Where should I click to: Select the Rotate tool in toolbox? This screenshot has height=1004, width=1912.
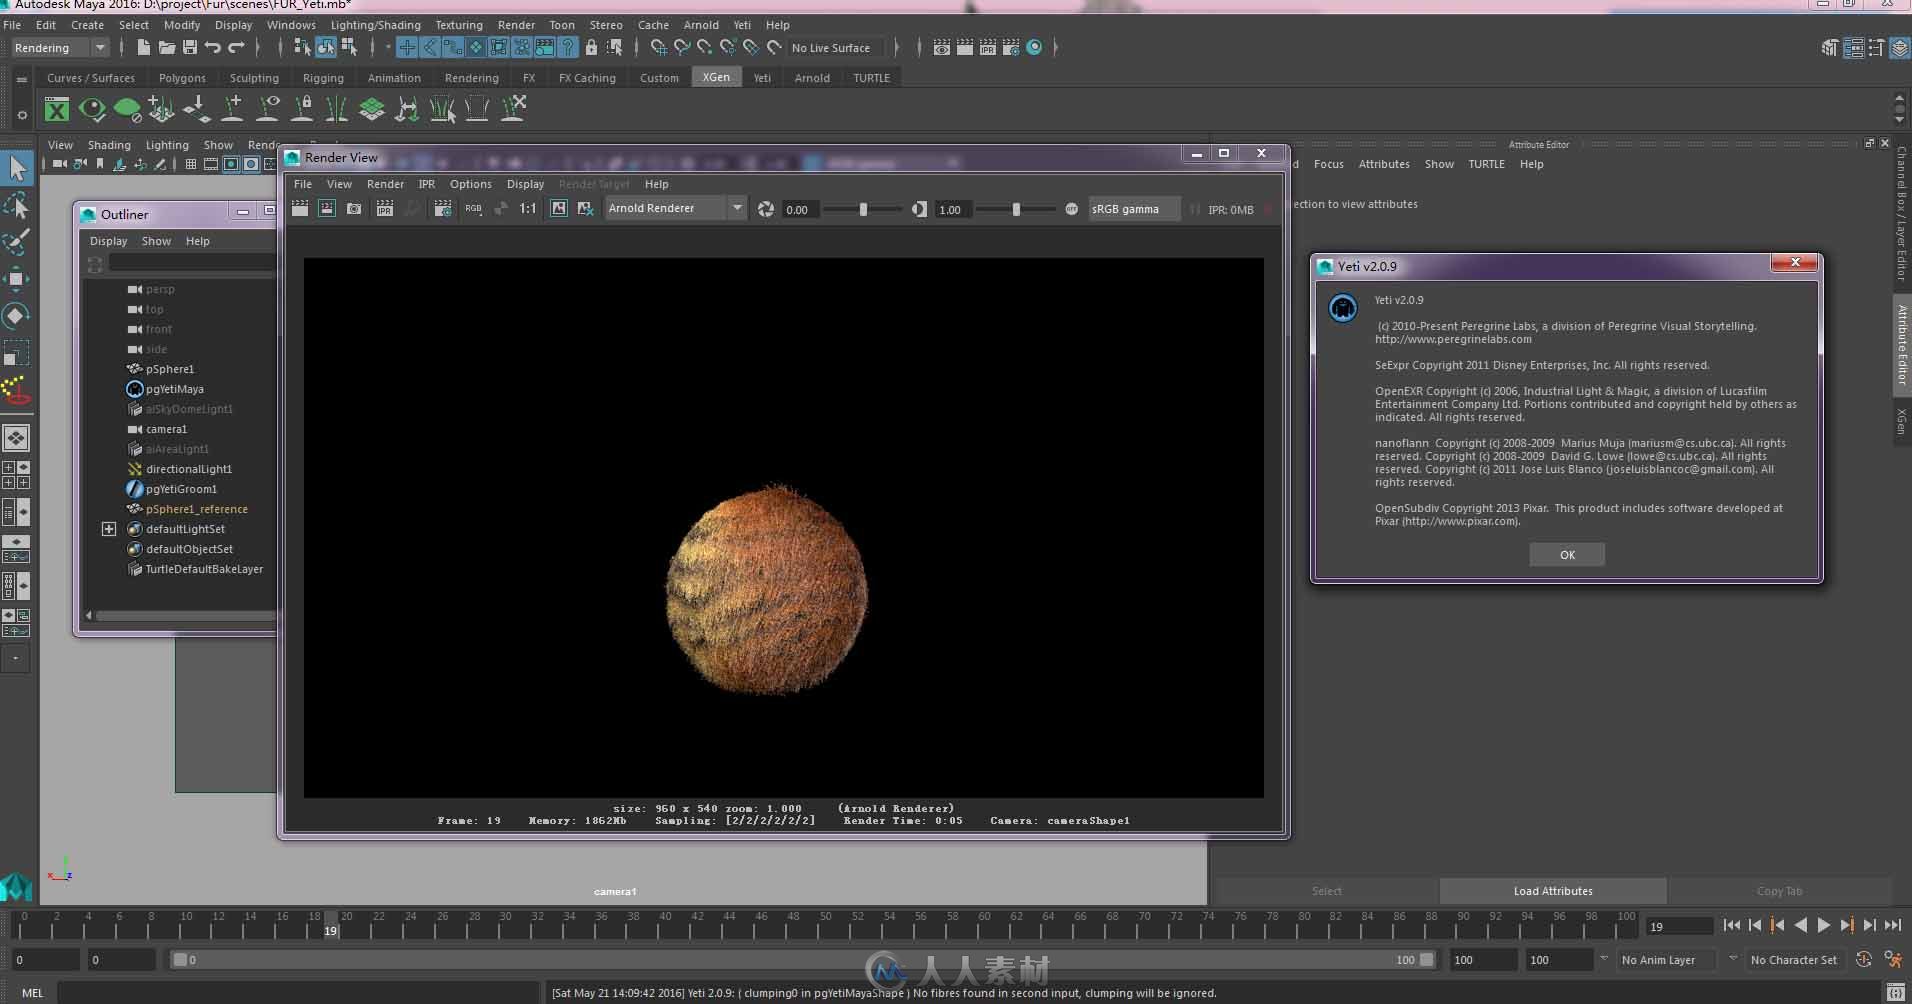(x=17, y=316)
